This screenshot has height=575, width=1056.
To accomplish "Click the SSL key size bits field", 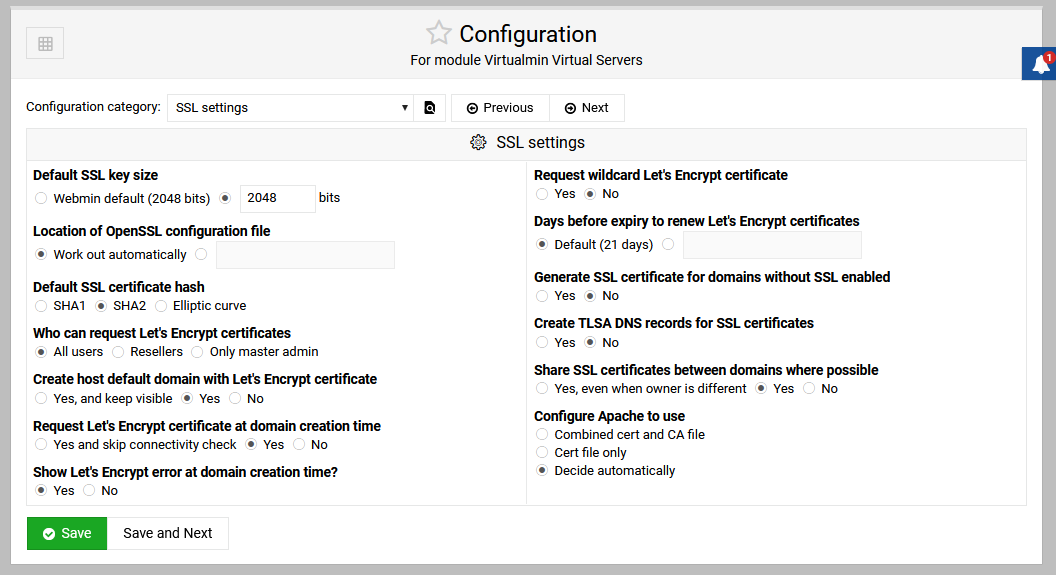I will [277, 199].
